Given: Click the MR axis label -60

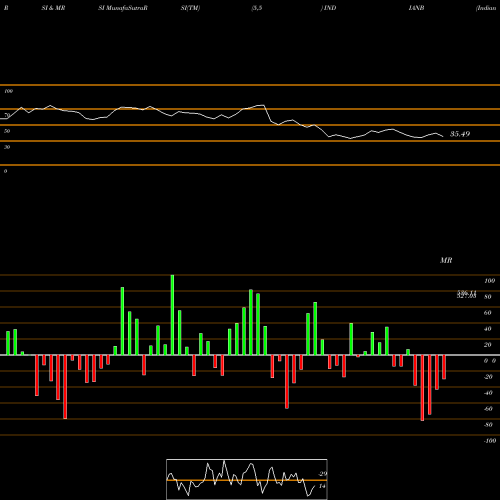Looking at the screenshot, I should (x=488, y=409).
